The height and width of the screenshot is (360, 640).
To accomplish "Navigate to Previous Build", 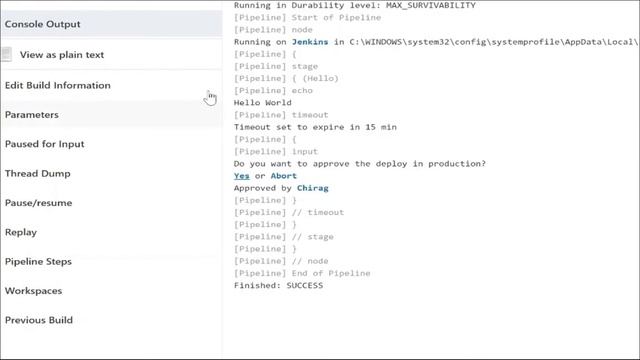I will coord(39,320).
